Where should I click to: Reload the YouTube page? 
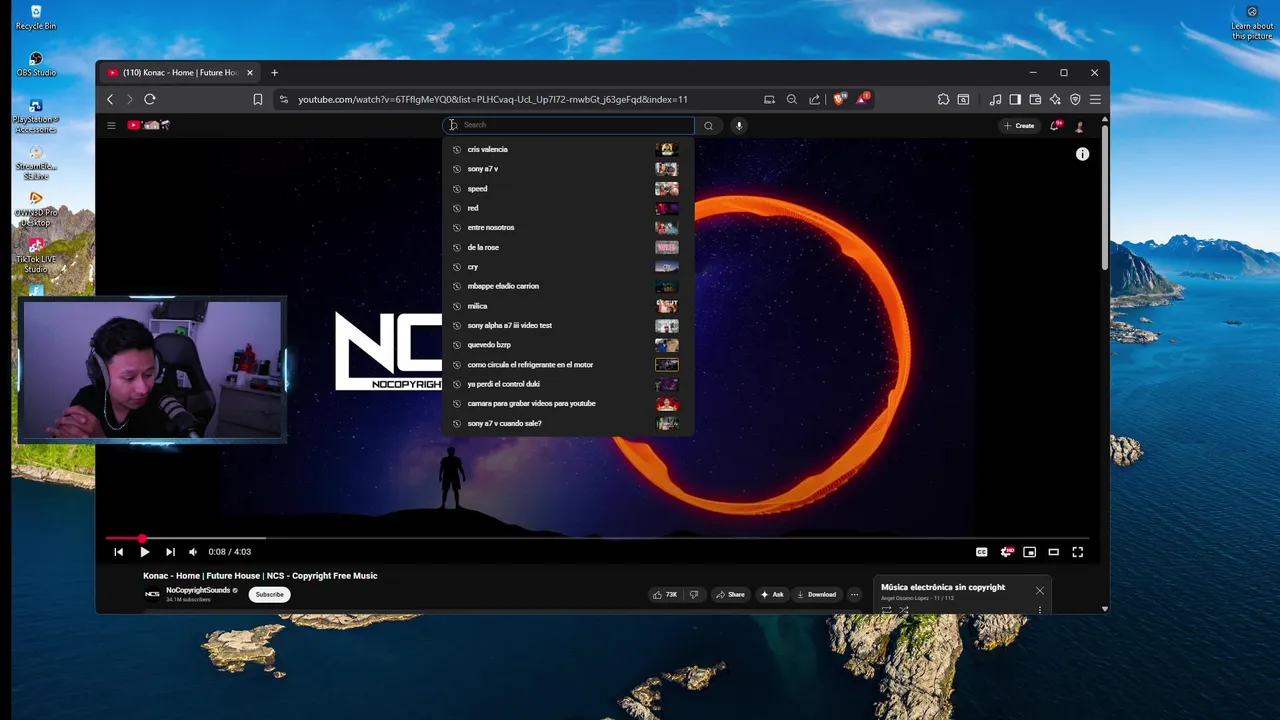click(x=150, y=99)
